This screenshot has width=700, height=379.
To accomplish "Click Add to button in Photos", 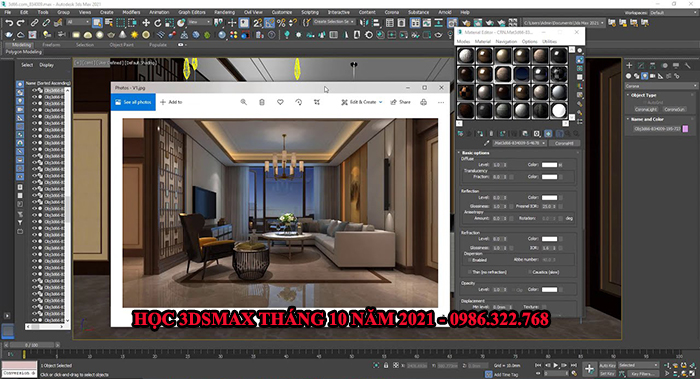I will tap(171, 102).
